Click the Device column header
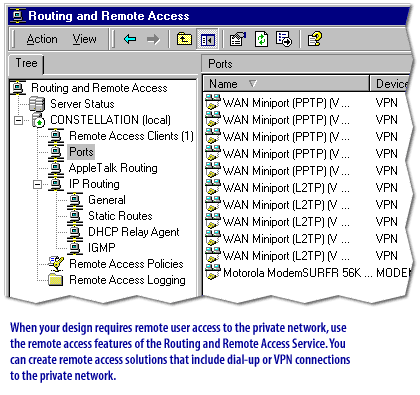This screenshot has height=395, width=420. pyautogui.click(x=390, y=84)
